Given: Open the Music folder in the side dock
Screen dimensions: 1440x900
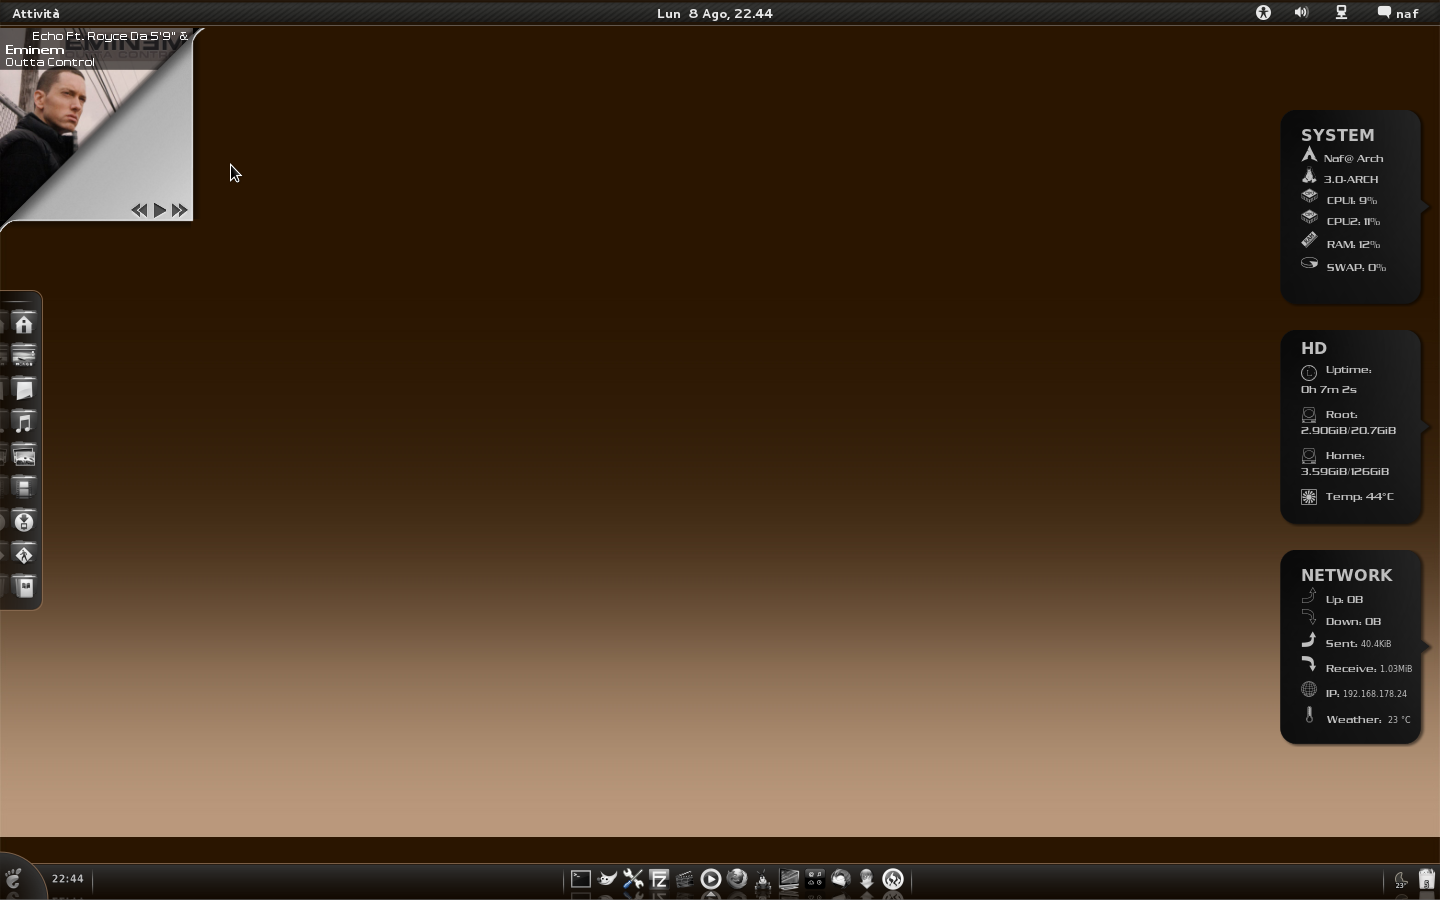Looking at the screenshot, I should (24, 423).
